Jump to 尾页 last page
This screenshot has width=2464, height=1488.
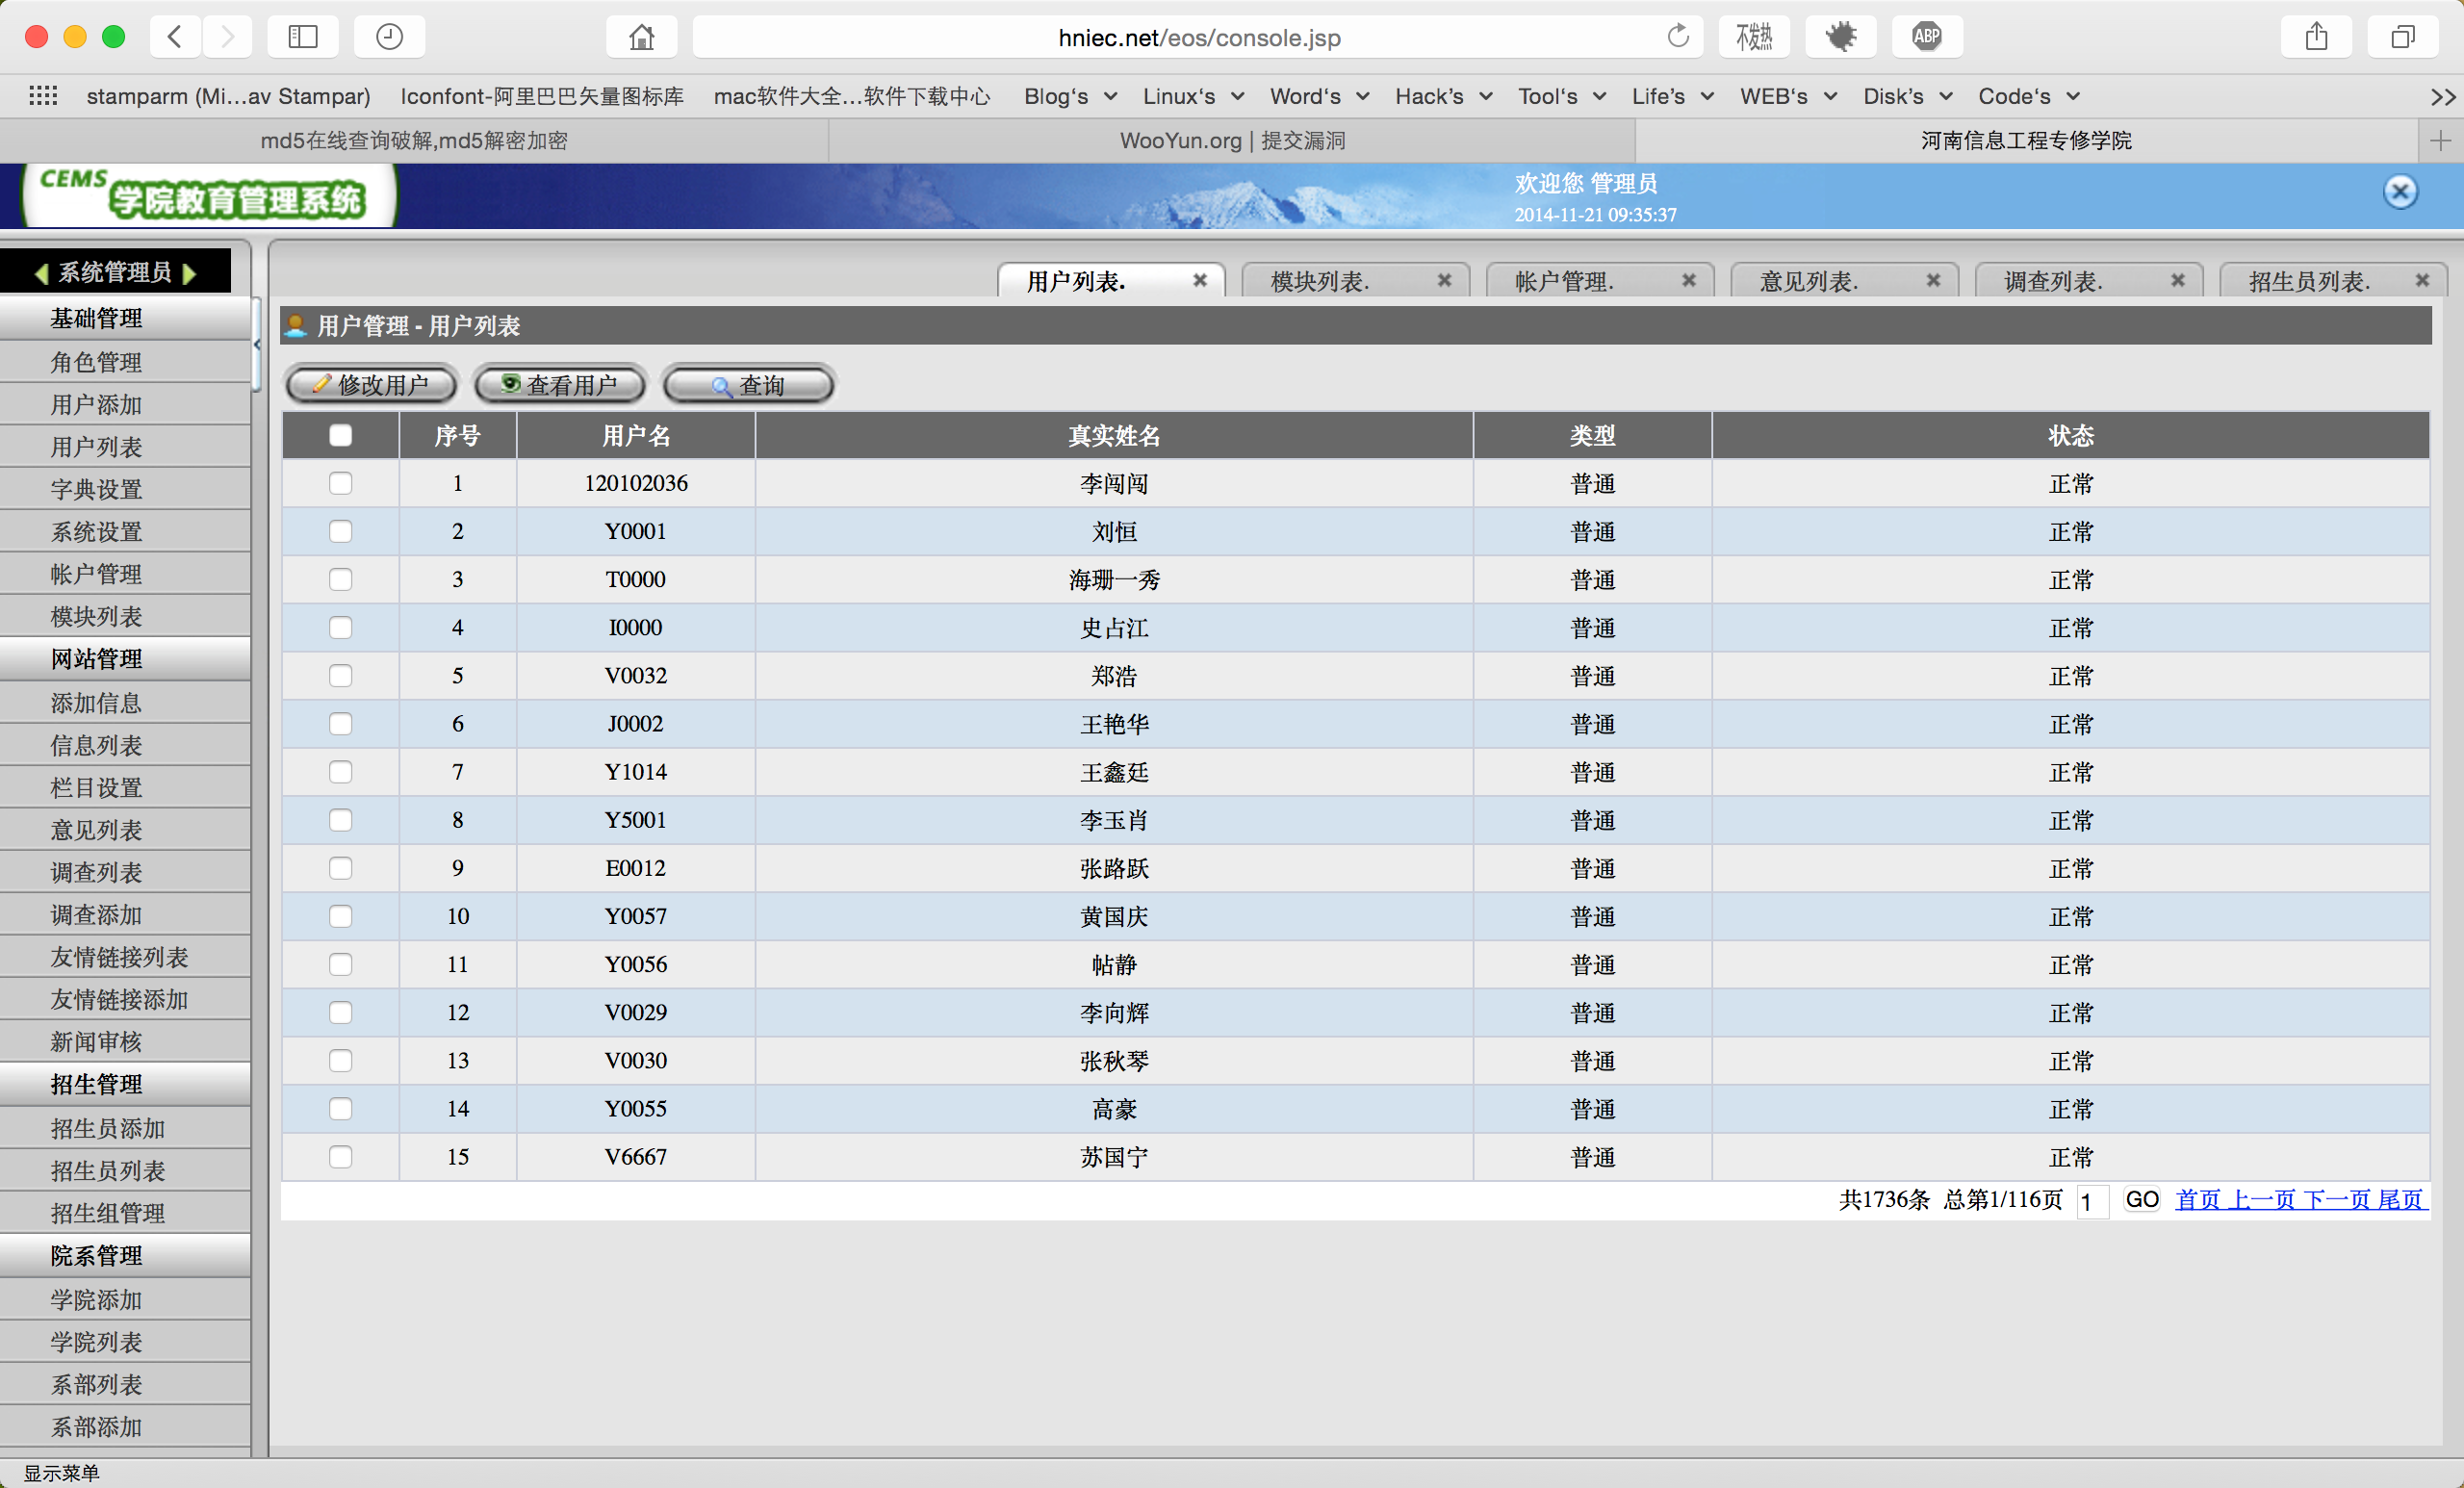2401,1199
